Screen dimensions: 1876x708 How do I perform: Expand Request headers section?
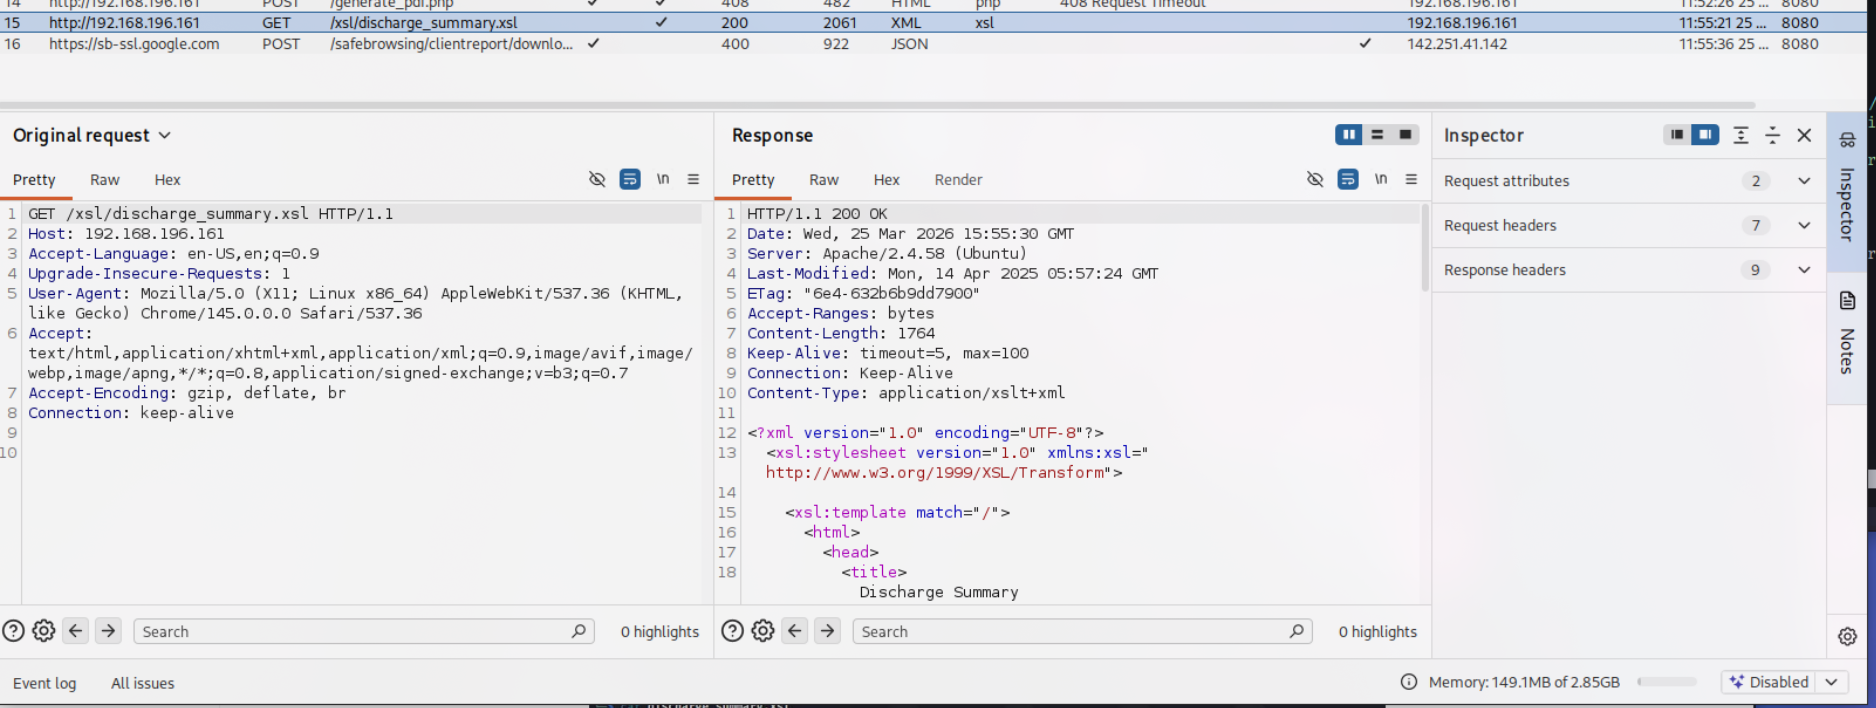(x=1804, y=225)
